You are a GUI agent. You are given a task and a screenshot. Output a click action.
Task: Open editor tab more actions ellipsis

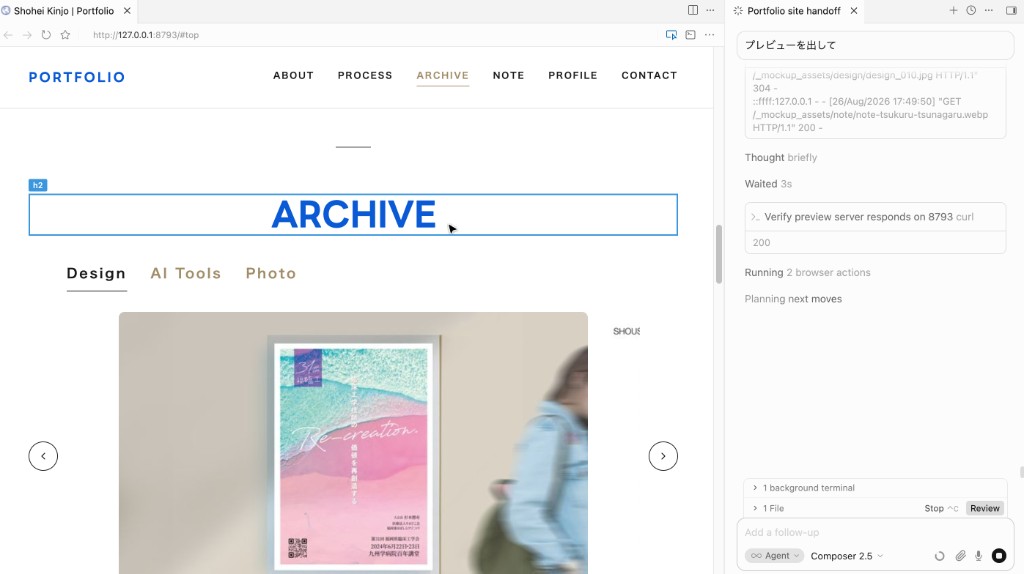coord(711,10)
